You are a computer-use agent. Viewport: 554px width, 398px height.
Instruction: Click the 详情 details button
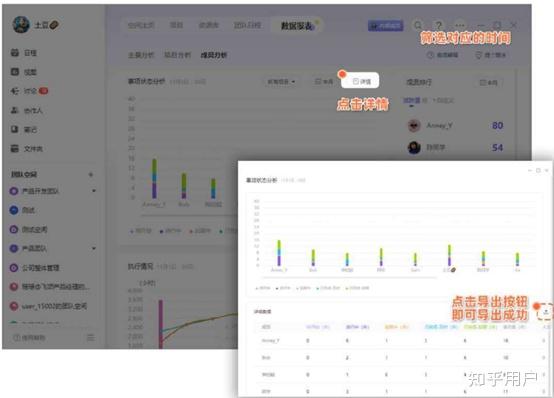[x=361, y=81]
